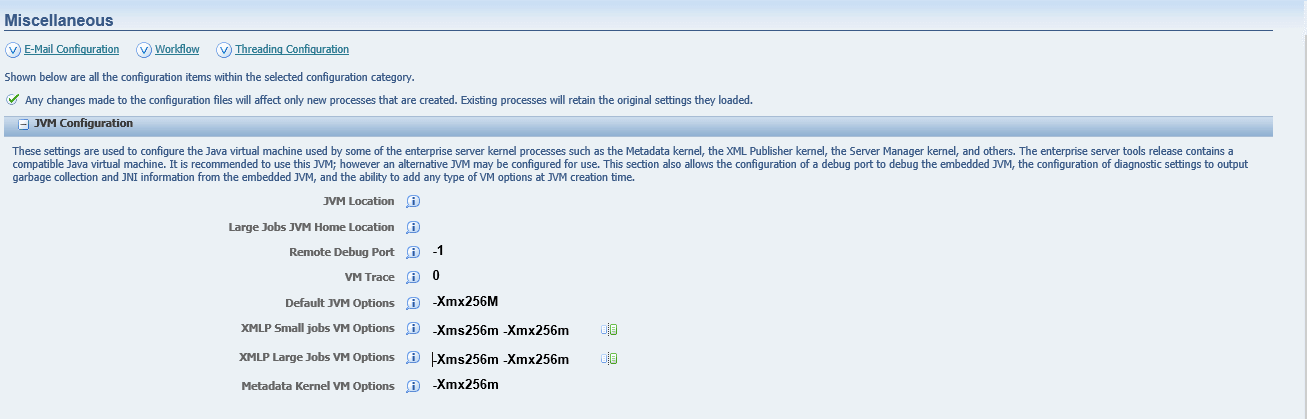Click the VM Trace info icon

413,278
